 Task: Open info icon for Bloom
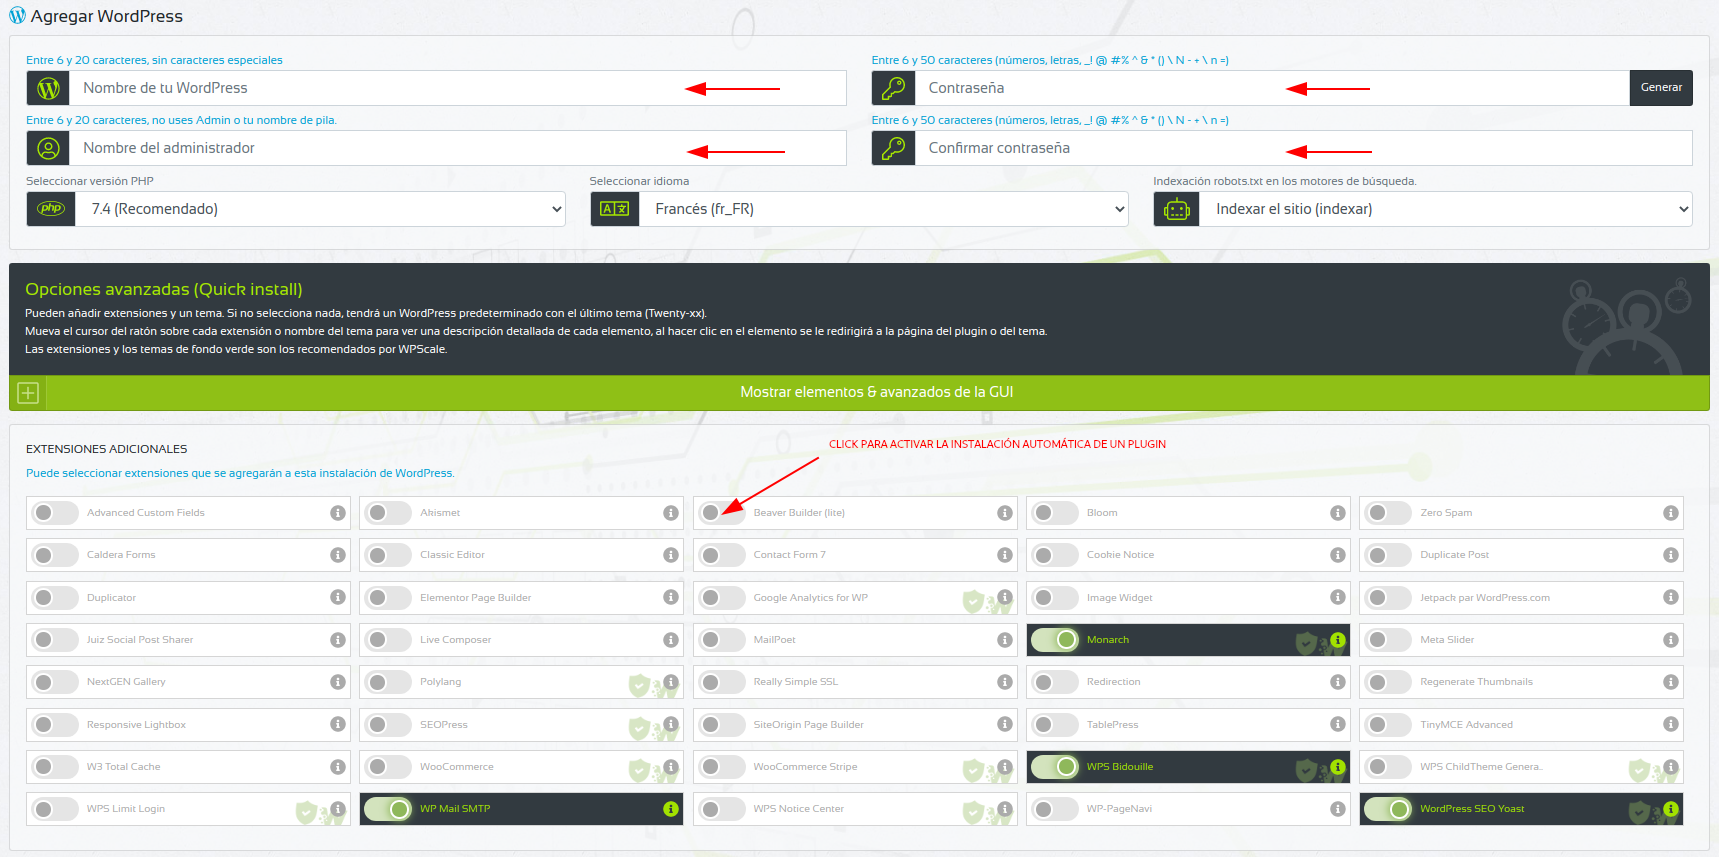[x=1338, y=513]
